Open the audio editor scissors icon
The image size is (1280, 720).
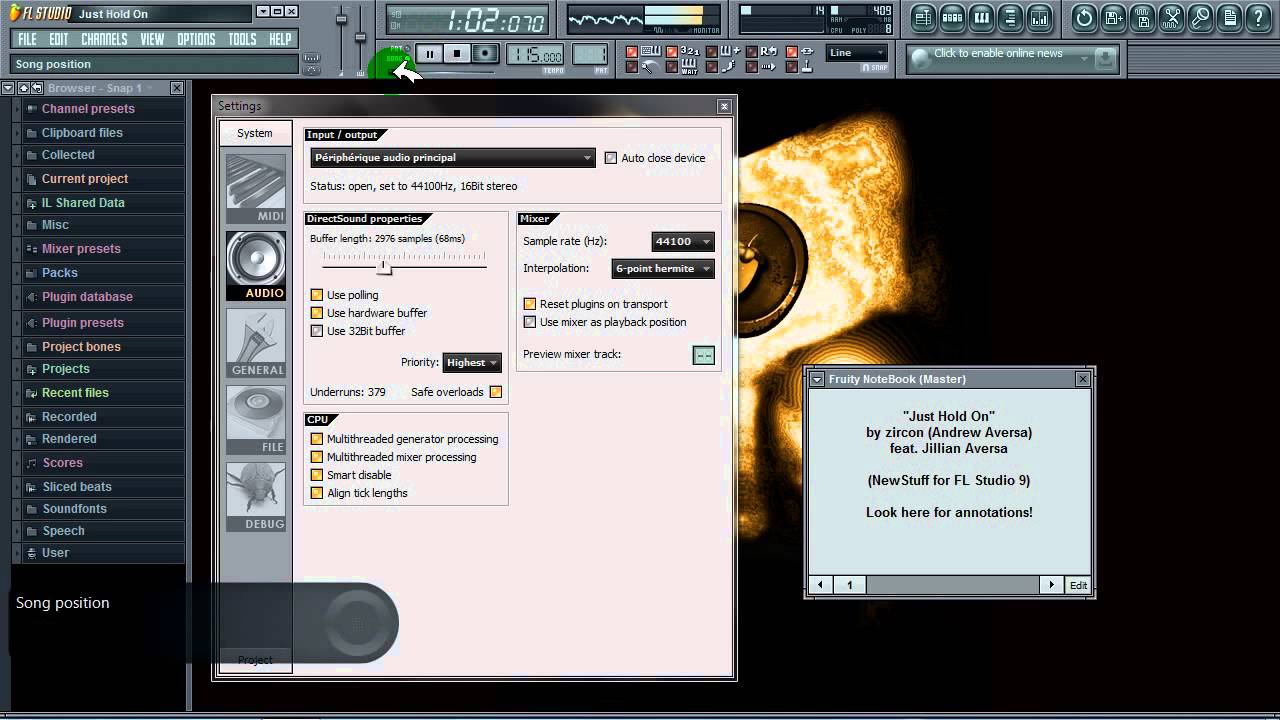coord(1171,18)
